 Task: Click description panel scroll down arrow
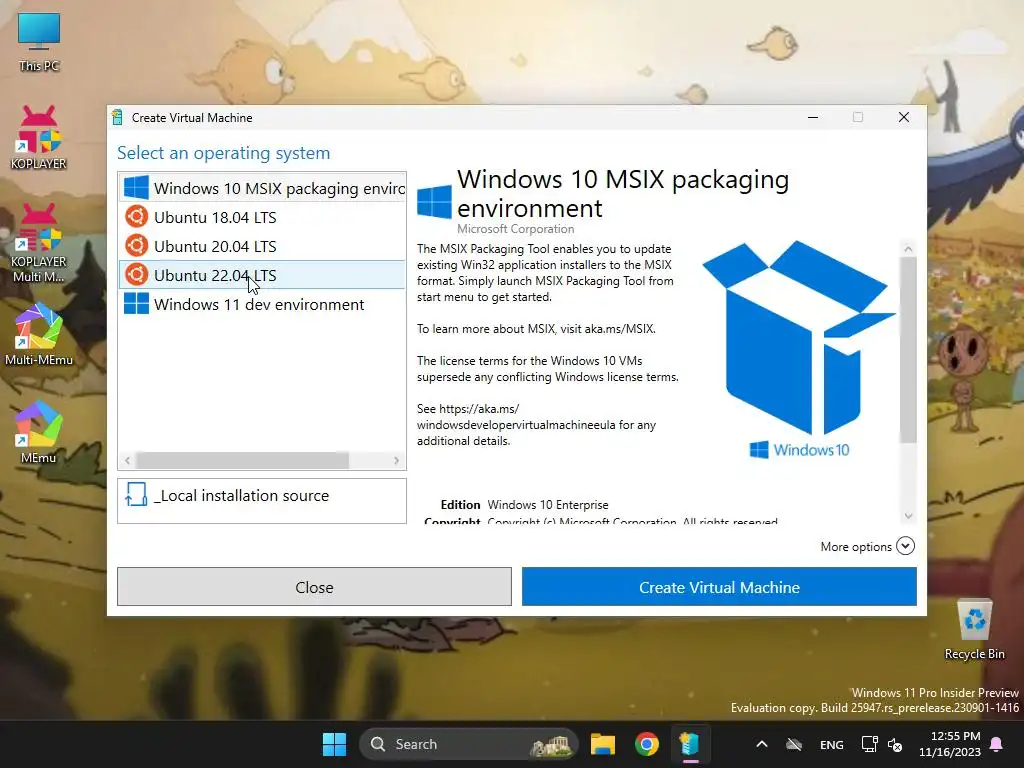click(x=908, y=516)
